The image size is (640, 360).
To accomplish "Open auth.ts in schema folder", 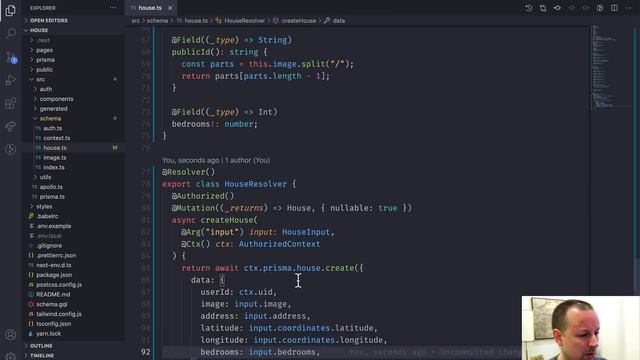I will [x=73, y=128].
